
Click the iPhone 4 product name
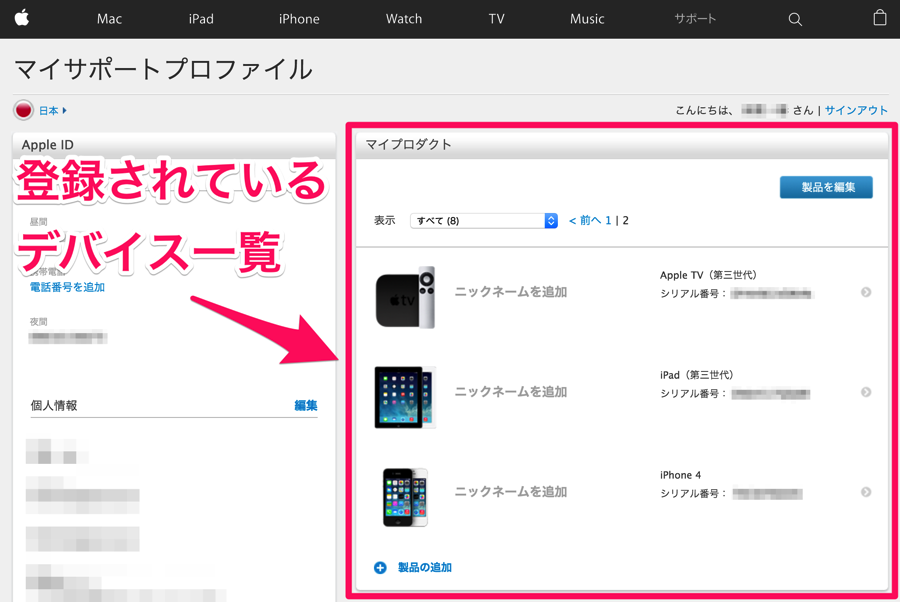click(680, 475)
